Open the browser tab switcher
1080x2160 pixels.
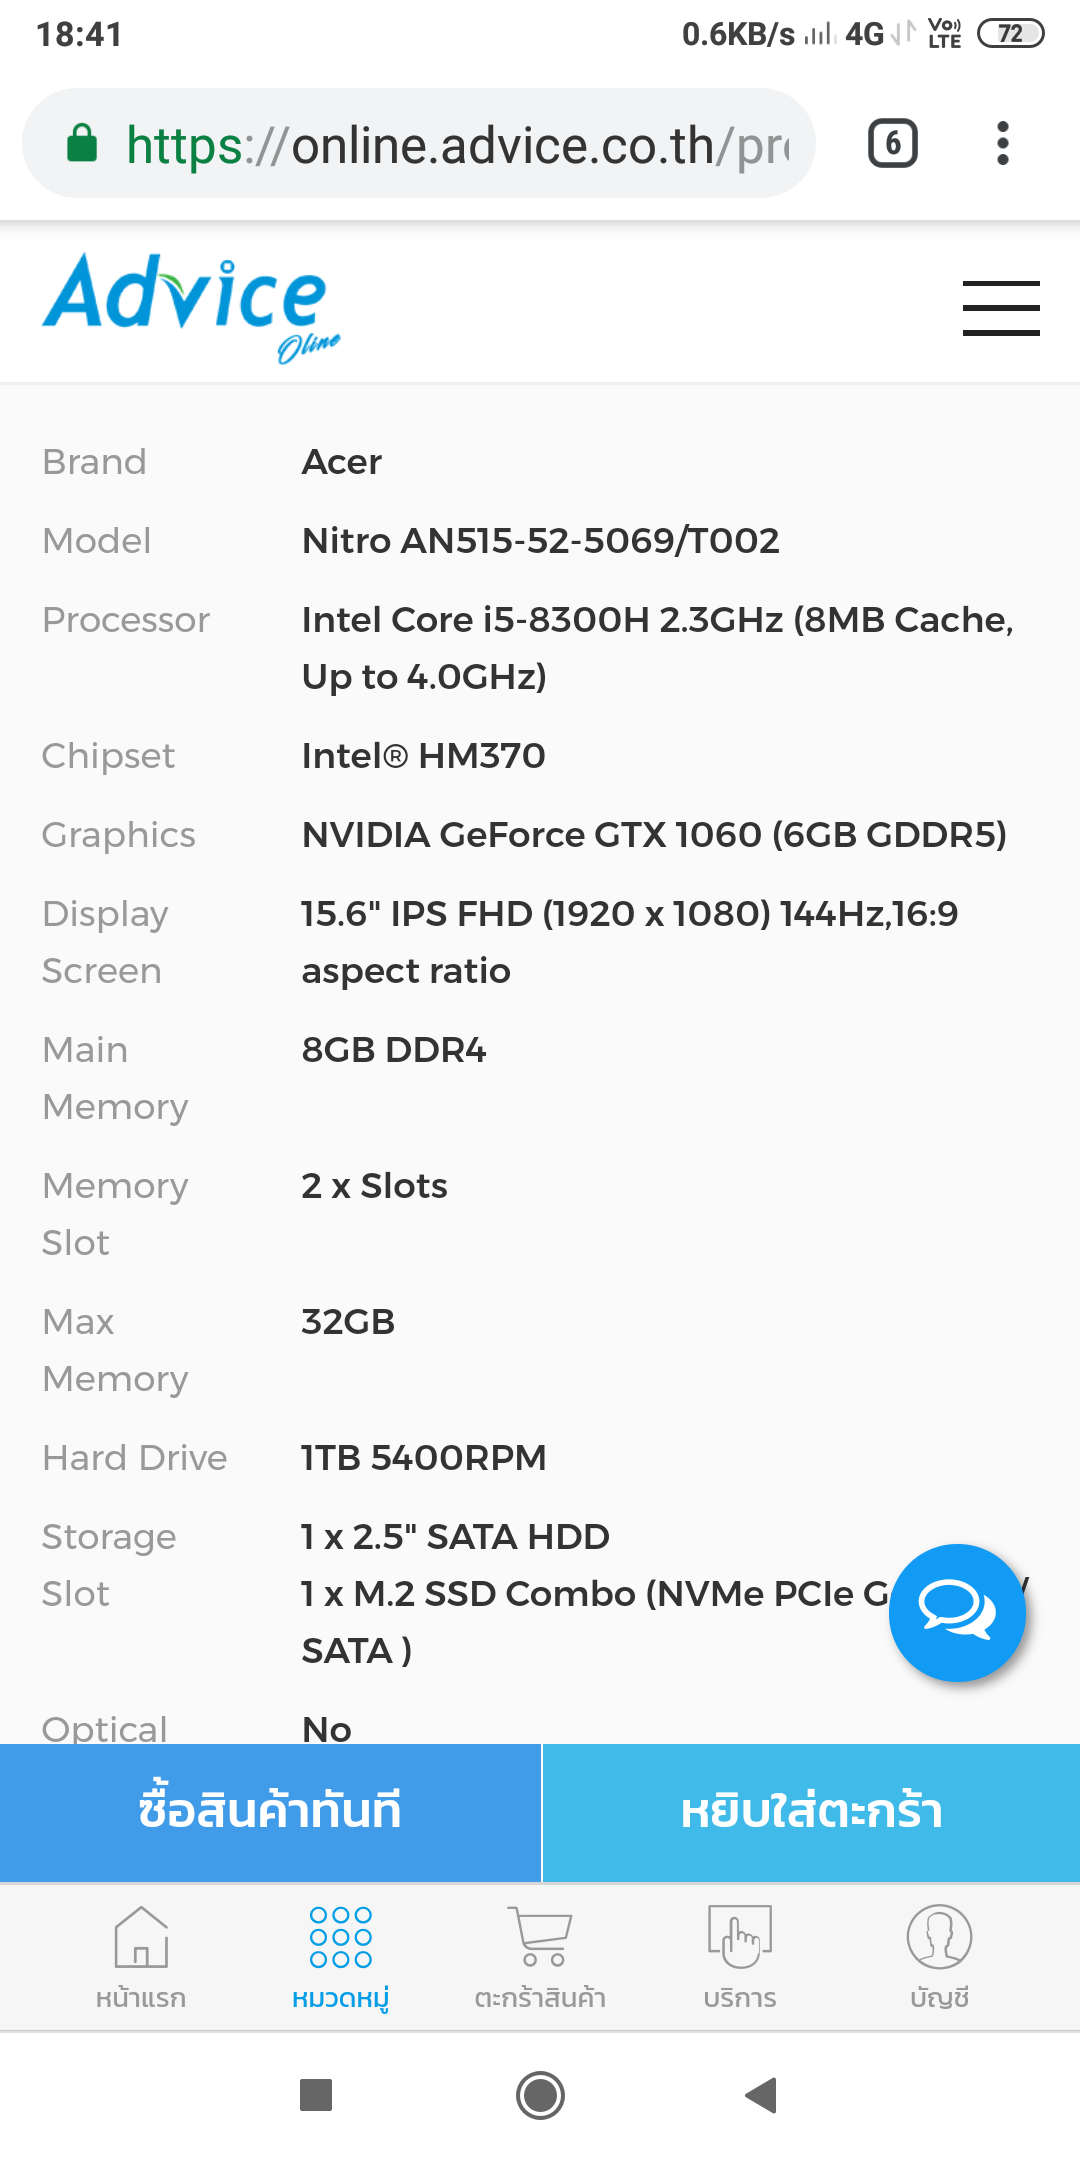pos(892,144)
